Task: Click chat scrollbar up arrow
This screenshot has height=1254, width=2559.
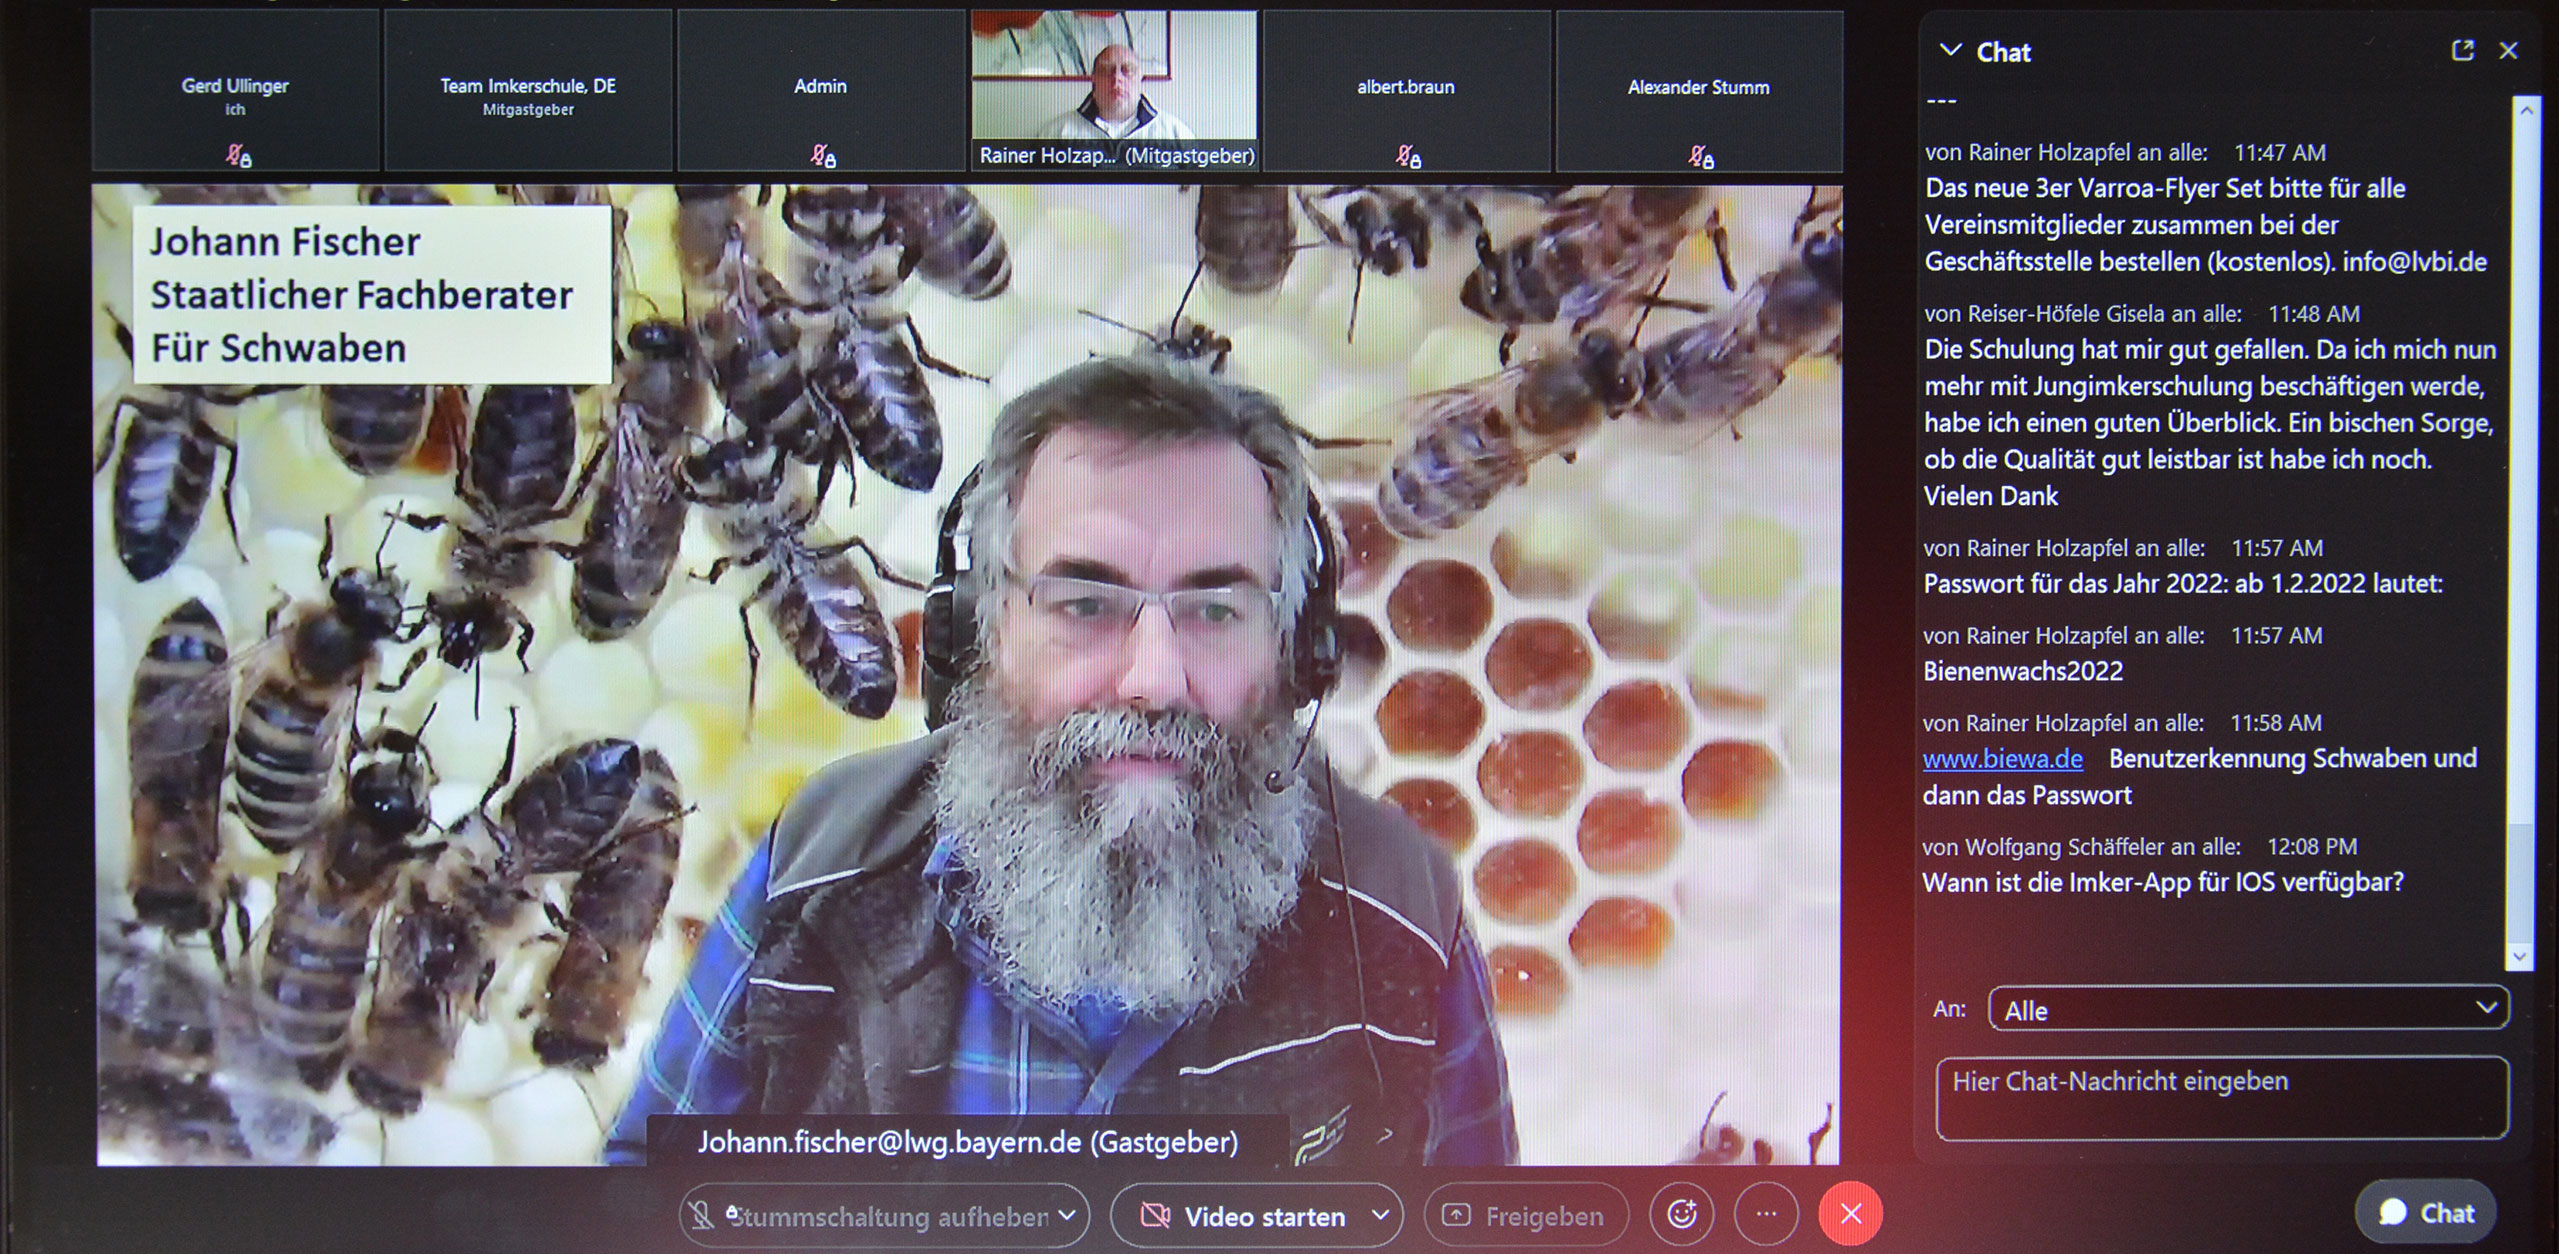Action: [2526, 111]
